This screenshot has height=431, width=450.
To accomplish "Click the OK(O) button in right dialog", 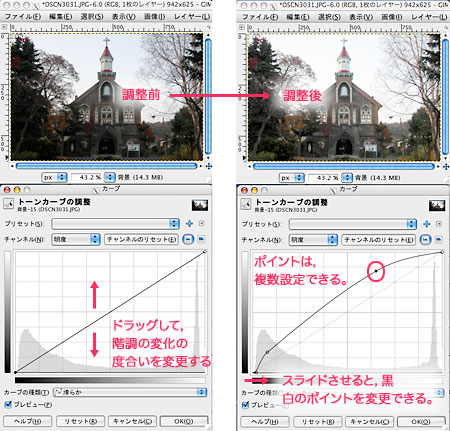I will (x=421, y=422).
